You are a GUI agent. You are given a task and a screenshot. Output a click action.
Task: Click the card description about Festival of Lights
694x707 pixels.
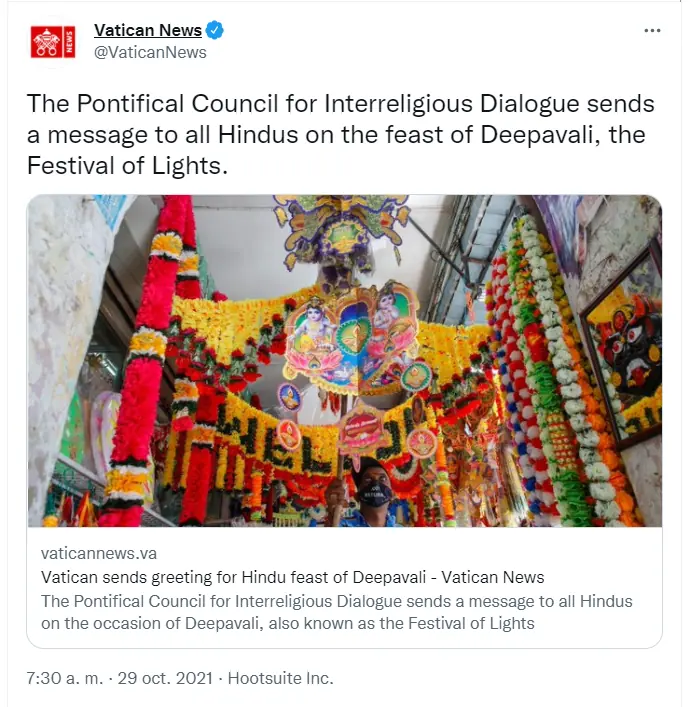(x=336, y=612)
